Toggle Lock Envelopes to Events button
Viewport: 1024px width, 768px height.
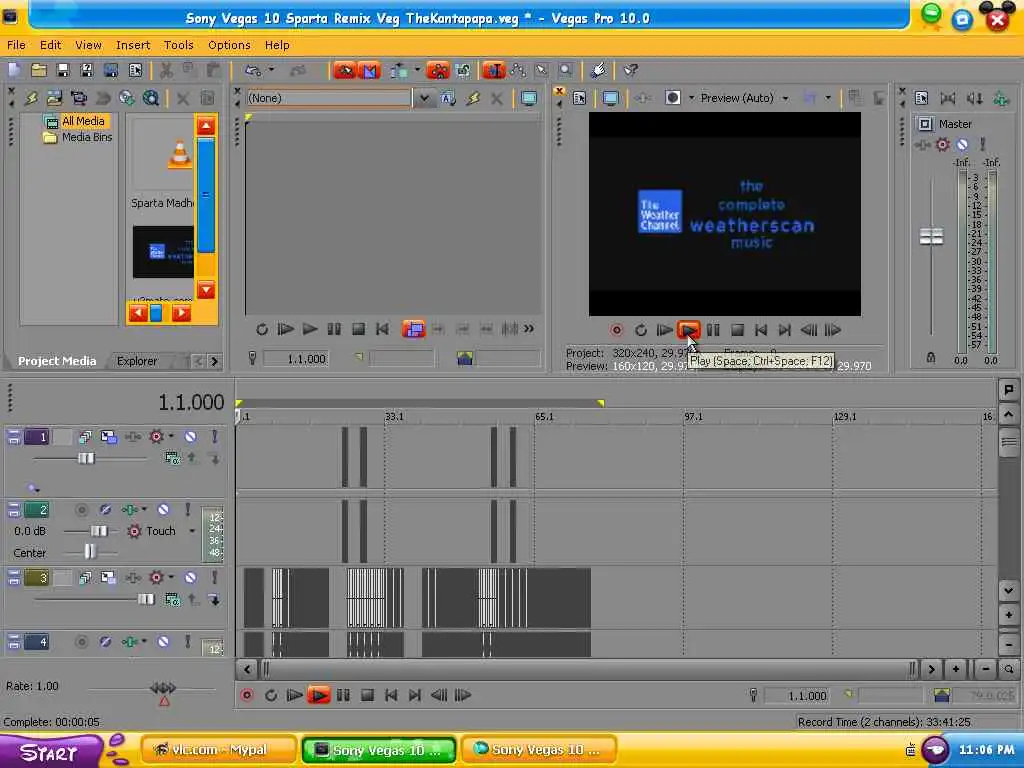[438, 70]
